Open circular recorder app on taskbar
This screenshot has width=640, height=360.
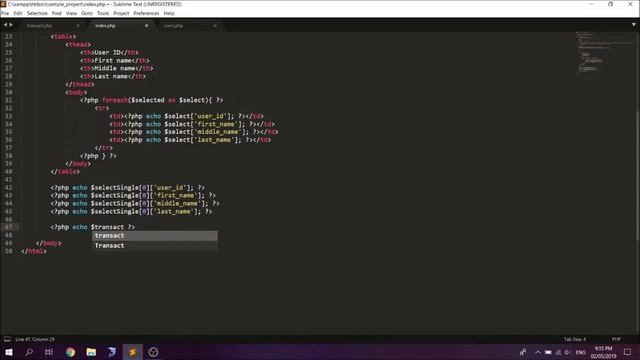click(153, 352)
